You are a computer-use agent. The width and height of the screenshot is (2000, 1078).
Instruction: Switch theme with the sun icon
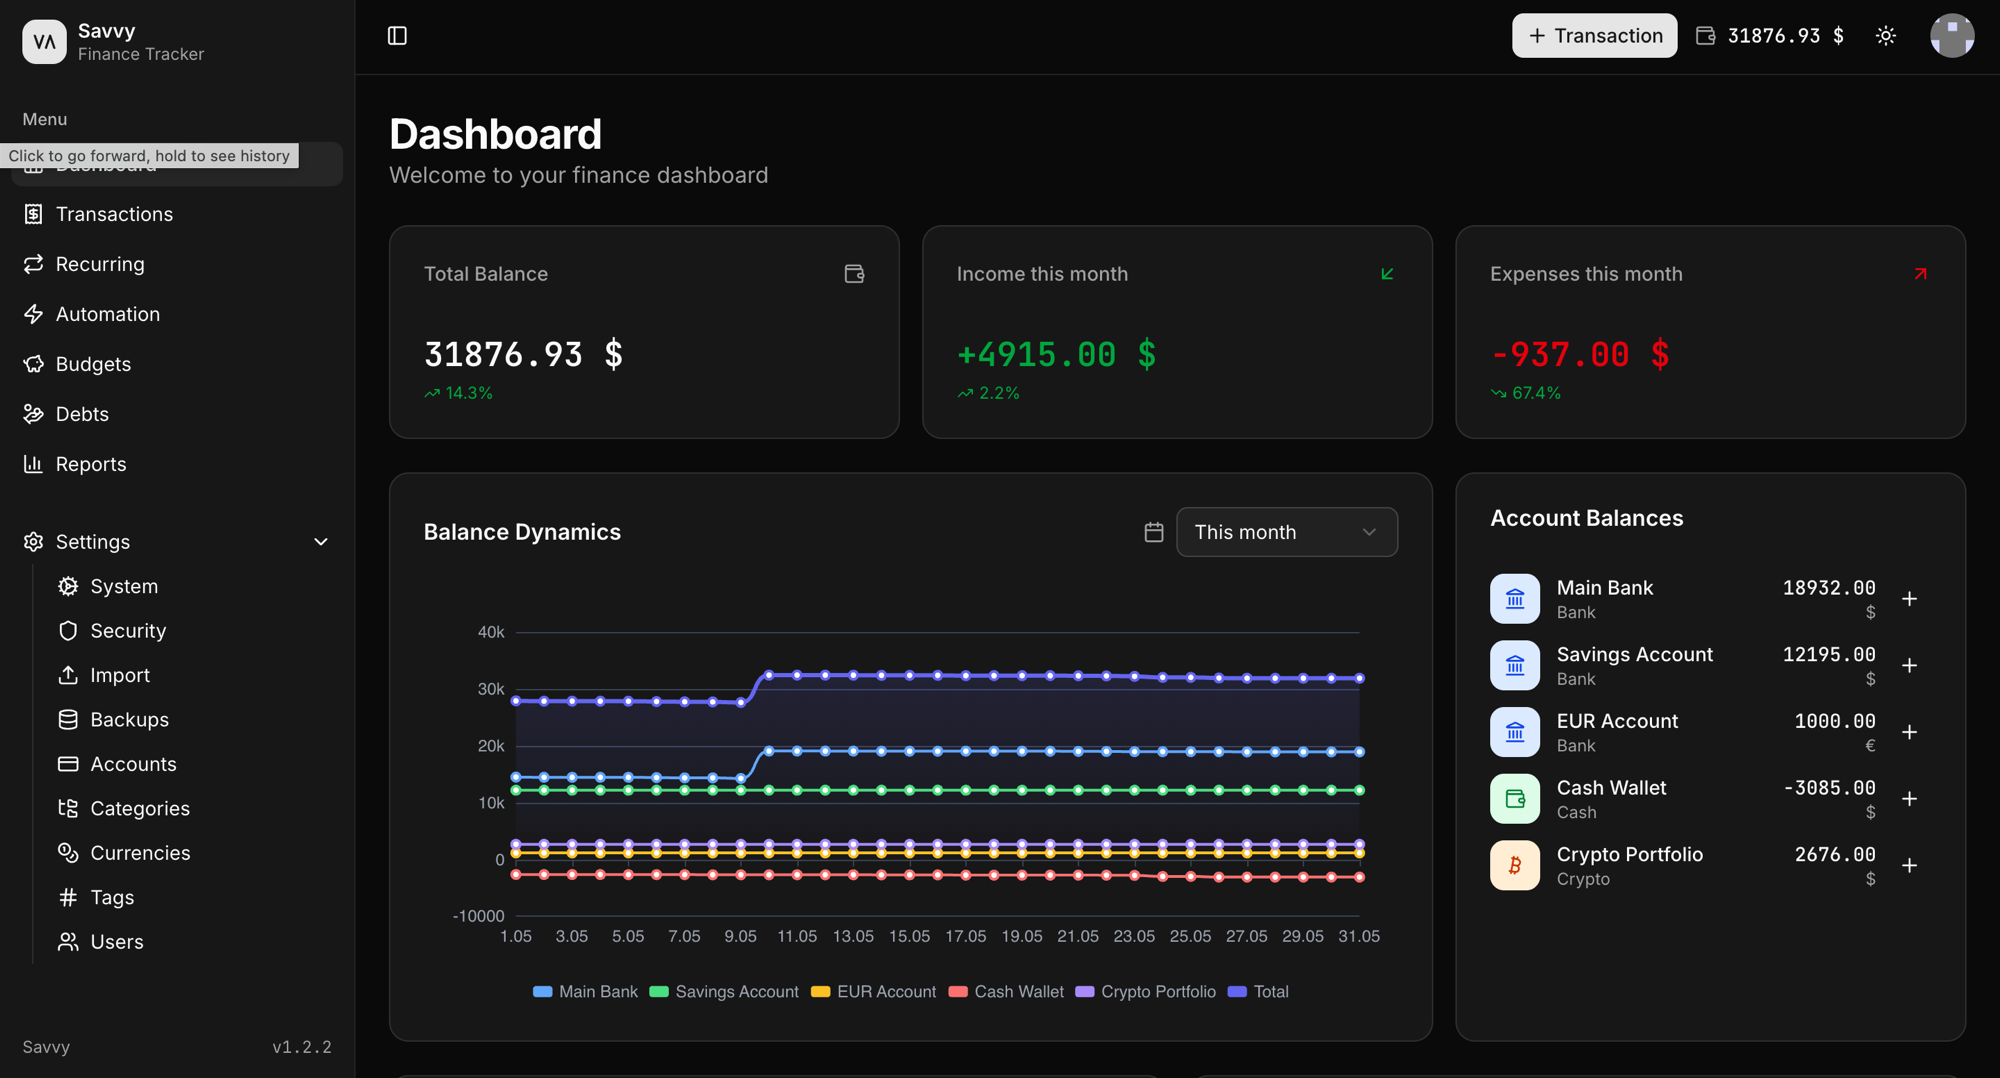pyautogui.click(x=1886, y=36)
